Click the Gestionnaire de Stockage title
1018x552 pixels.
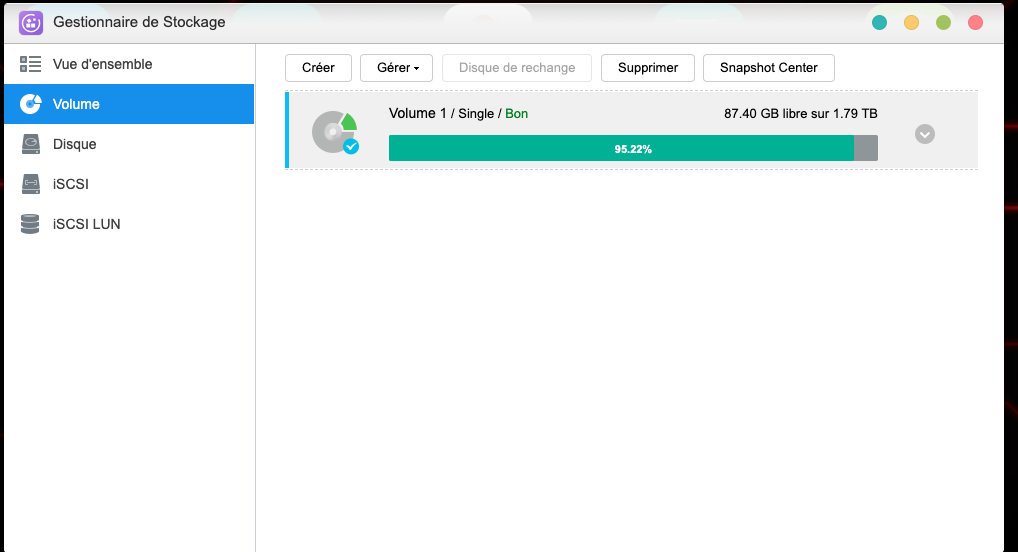point(139,22)
